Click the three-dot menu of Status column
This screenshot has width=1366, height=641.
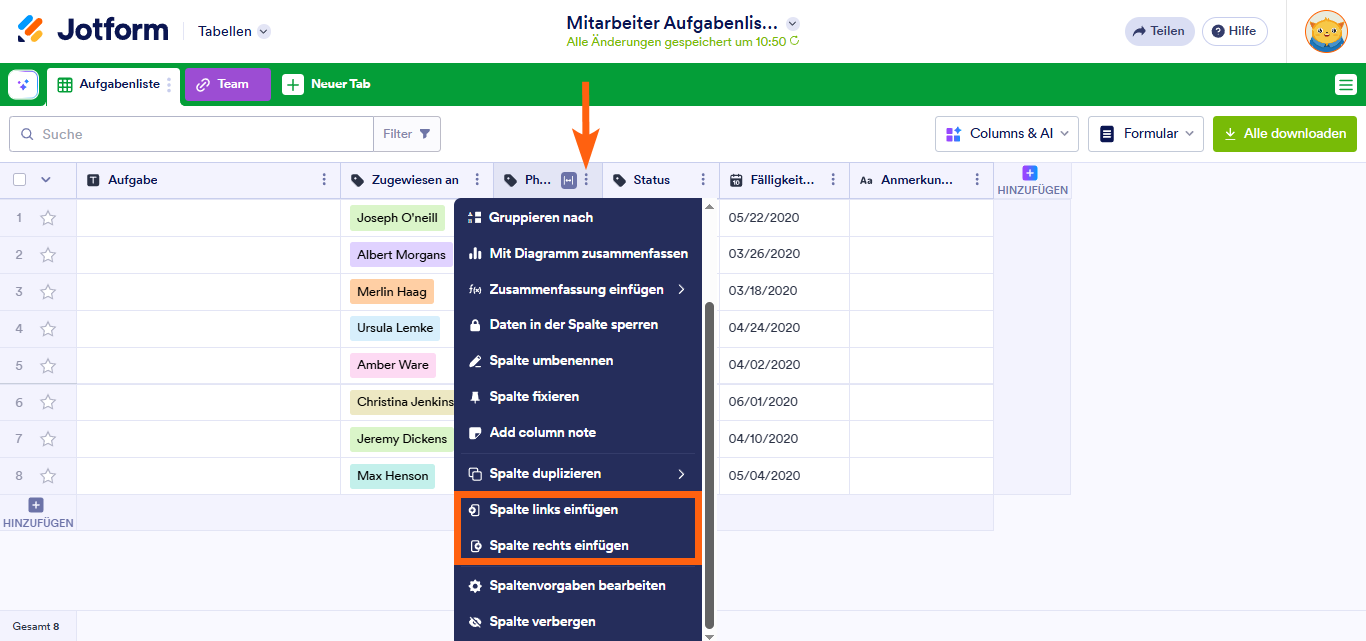[703, 180]
